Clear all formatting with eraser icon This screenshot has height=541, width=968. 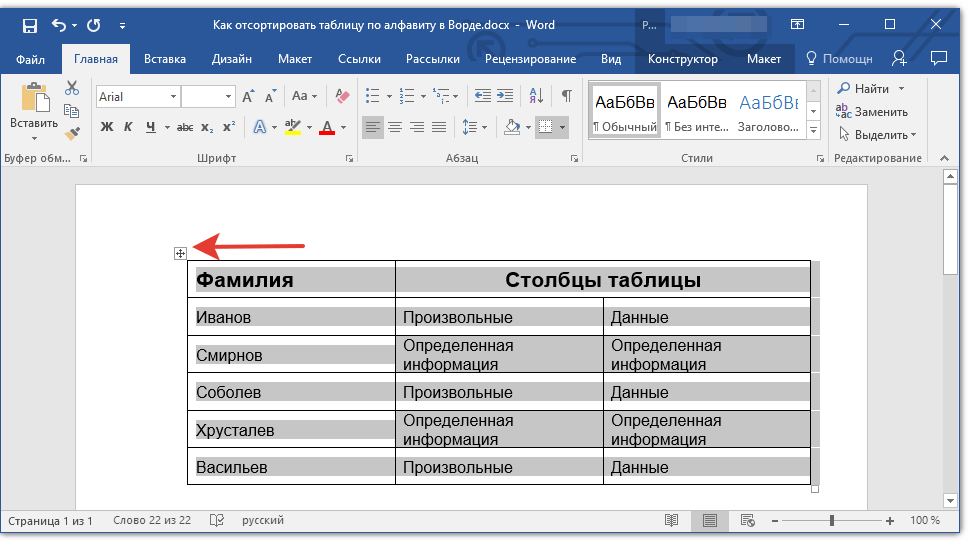pos(342,96)
